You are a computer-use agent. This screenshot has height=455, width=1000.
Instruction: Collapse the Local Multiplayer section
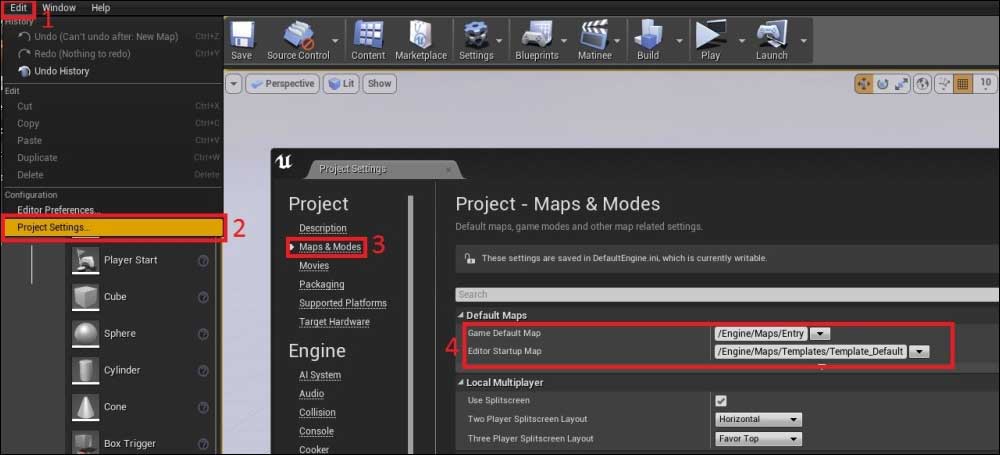461,382
